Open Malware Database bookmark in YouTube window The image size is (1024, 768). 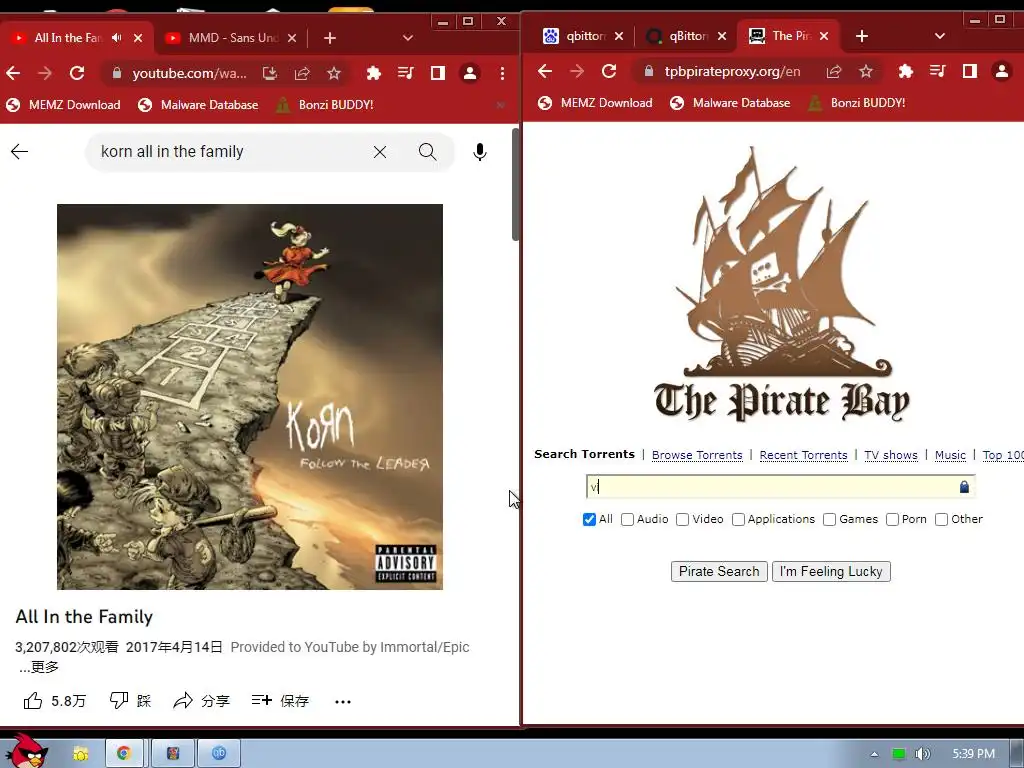pos(198,104)
